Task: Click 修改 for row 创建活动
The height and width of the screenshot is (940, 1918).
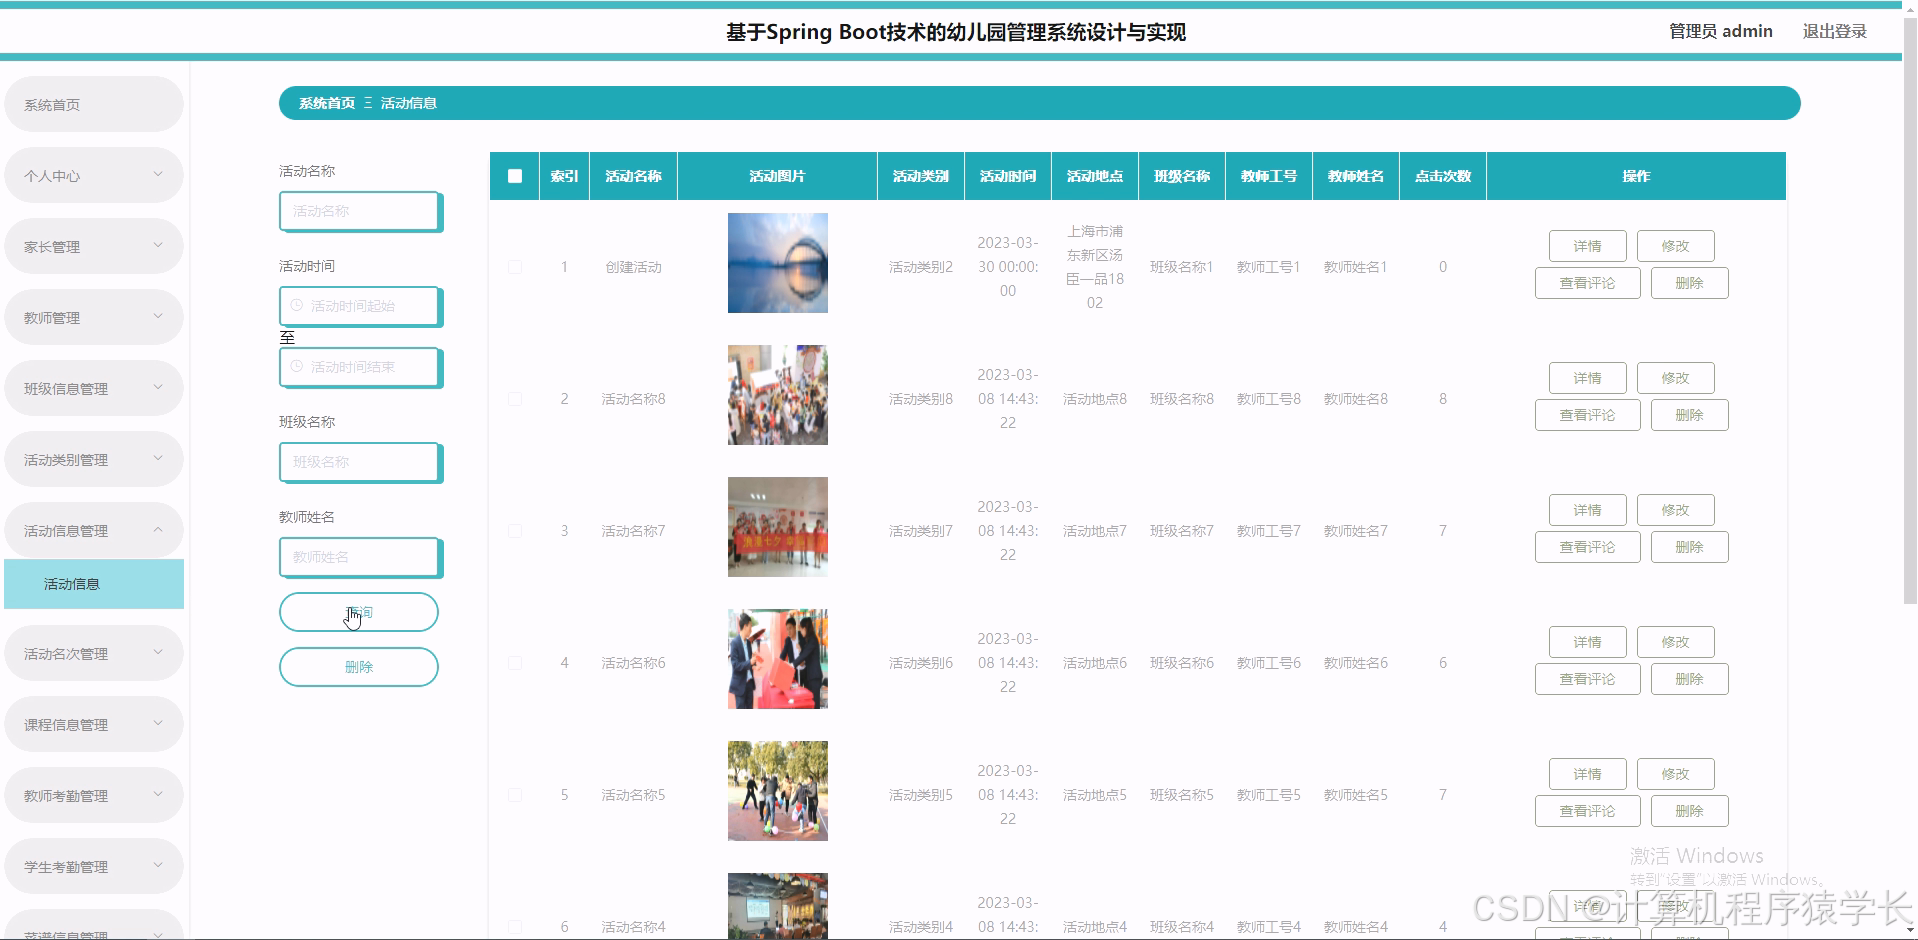Action: point(1675,246)
